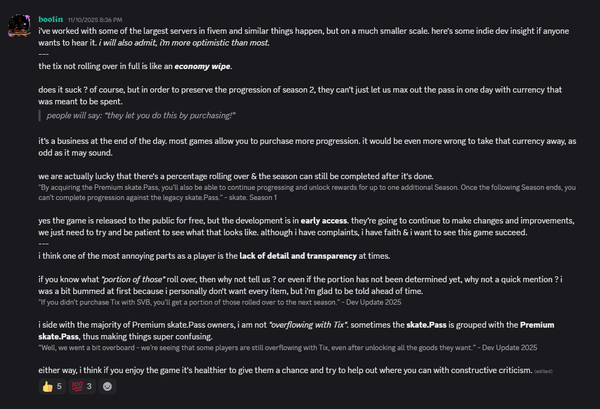Viewport: 600px width, 409px height.
Task: Click the "lack of detail and transparency" phrase
Action: (x=320, y=256)
